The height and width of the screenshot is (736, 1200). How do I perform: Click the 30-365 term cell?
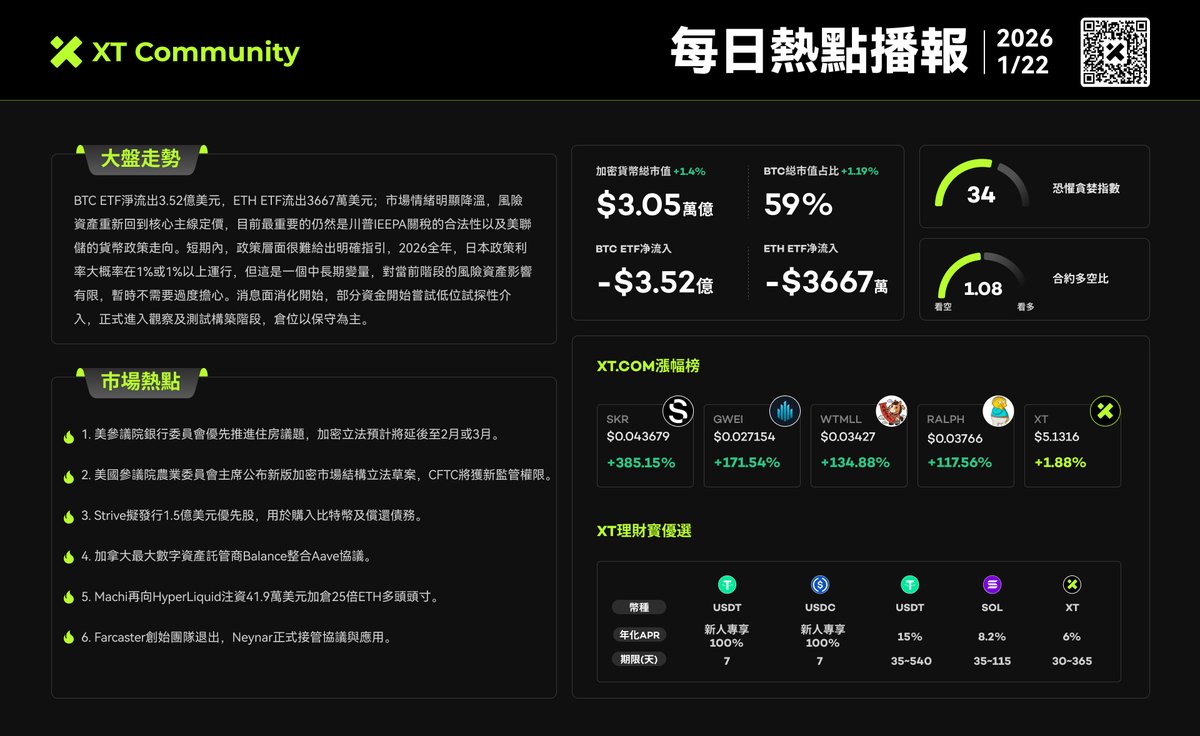pos(1072,661)
